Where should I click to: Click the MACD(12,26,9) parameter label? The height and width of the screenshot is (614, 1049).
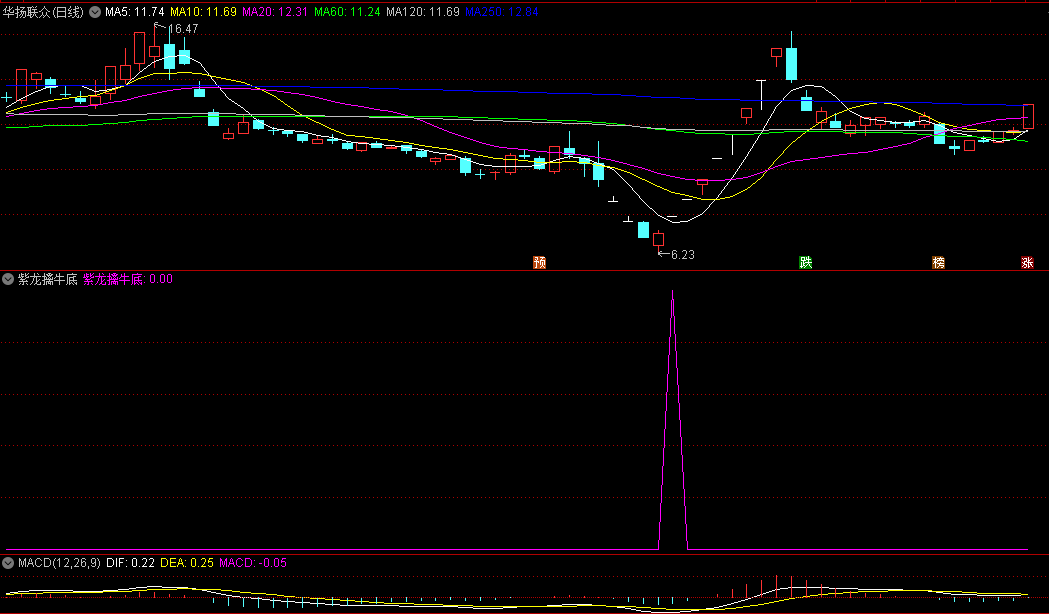[x=59, y=563]
